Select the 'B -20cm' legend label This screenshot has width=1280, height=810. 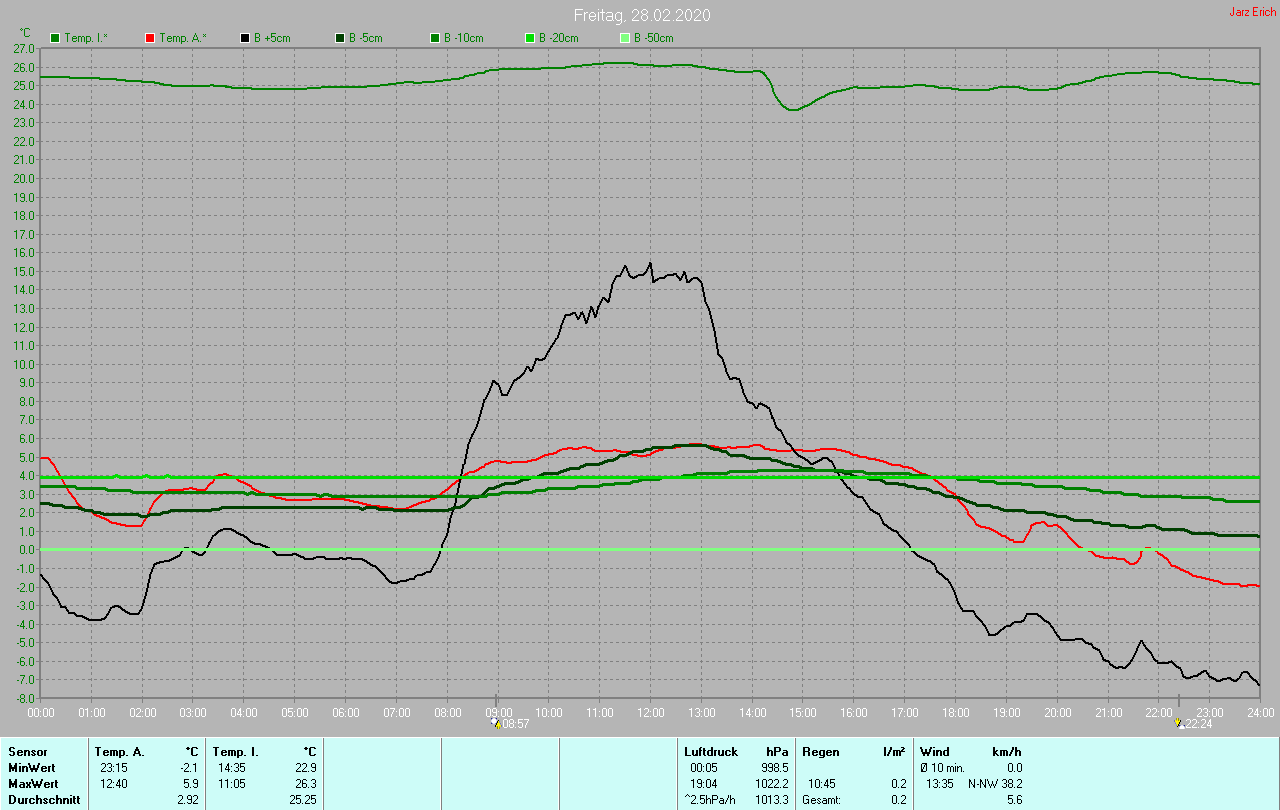[561, 38]
